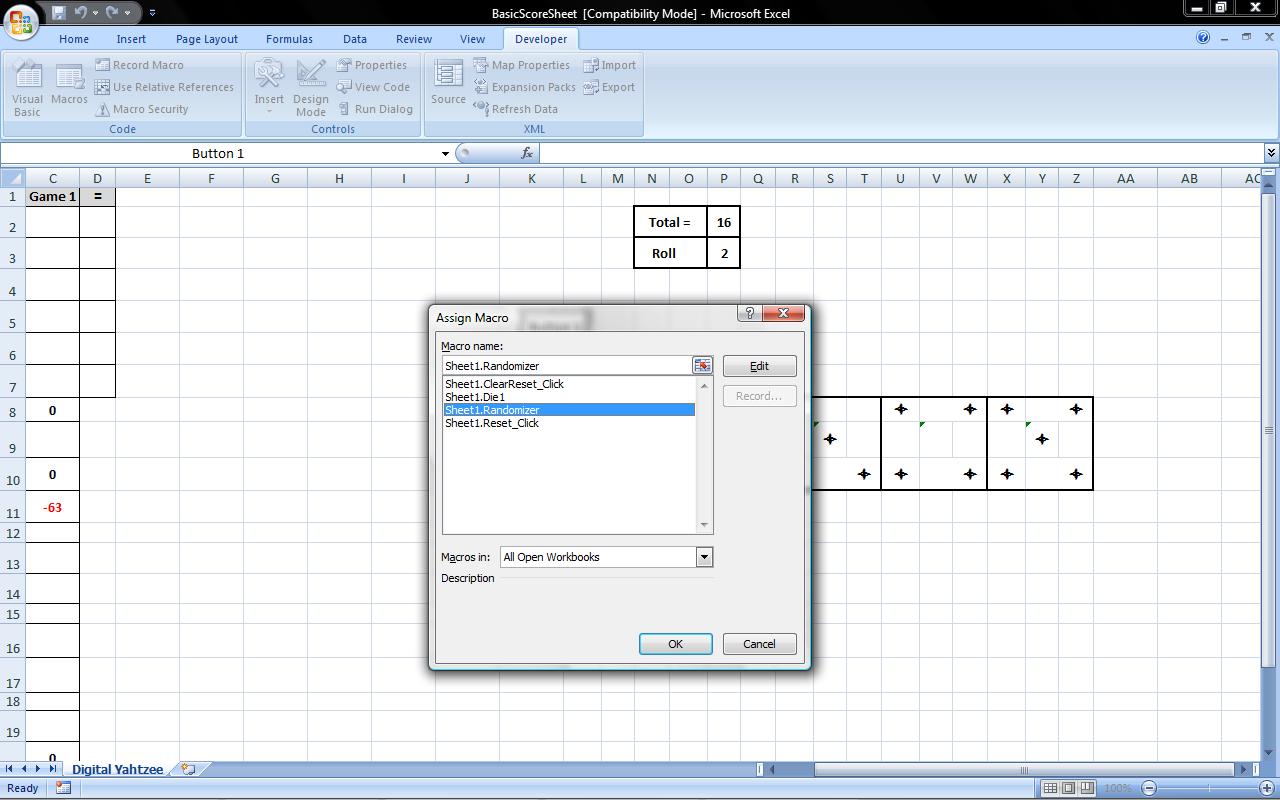The height and width of the screenshot is (800, 1280).
Task: Switch to the Review tab
Action: (x=414, y=39)
